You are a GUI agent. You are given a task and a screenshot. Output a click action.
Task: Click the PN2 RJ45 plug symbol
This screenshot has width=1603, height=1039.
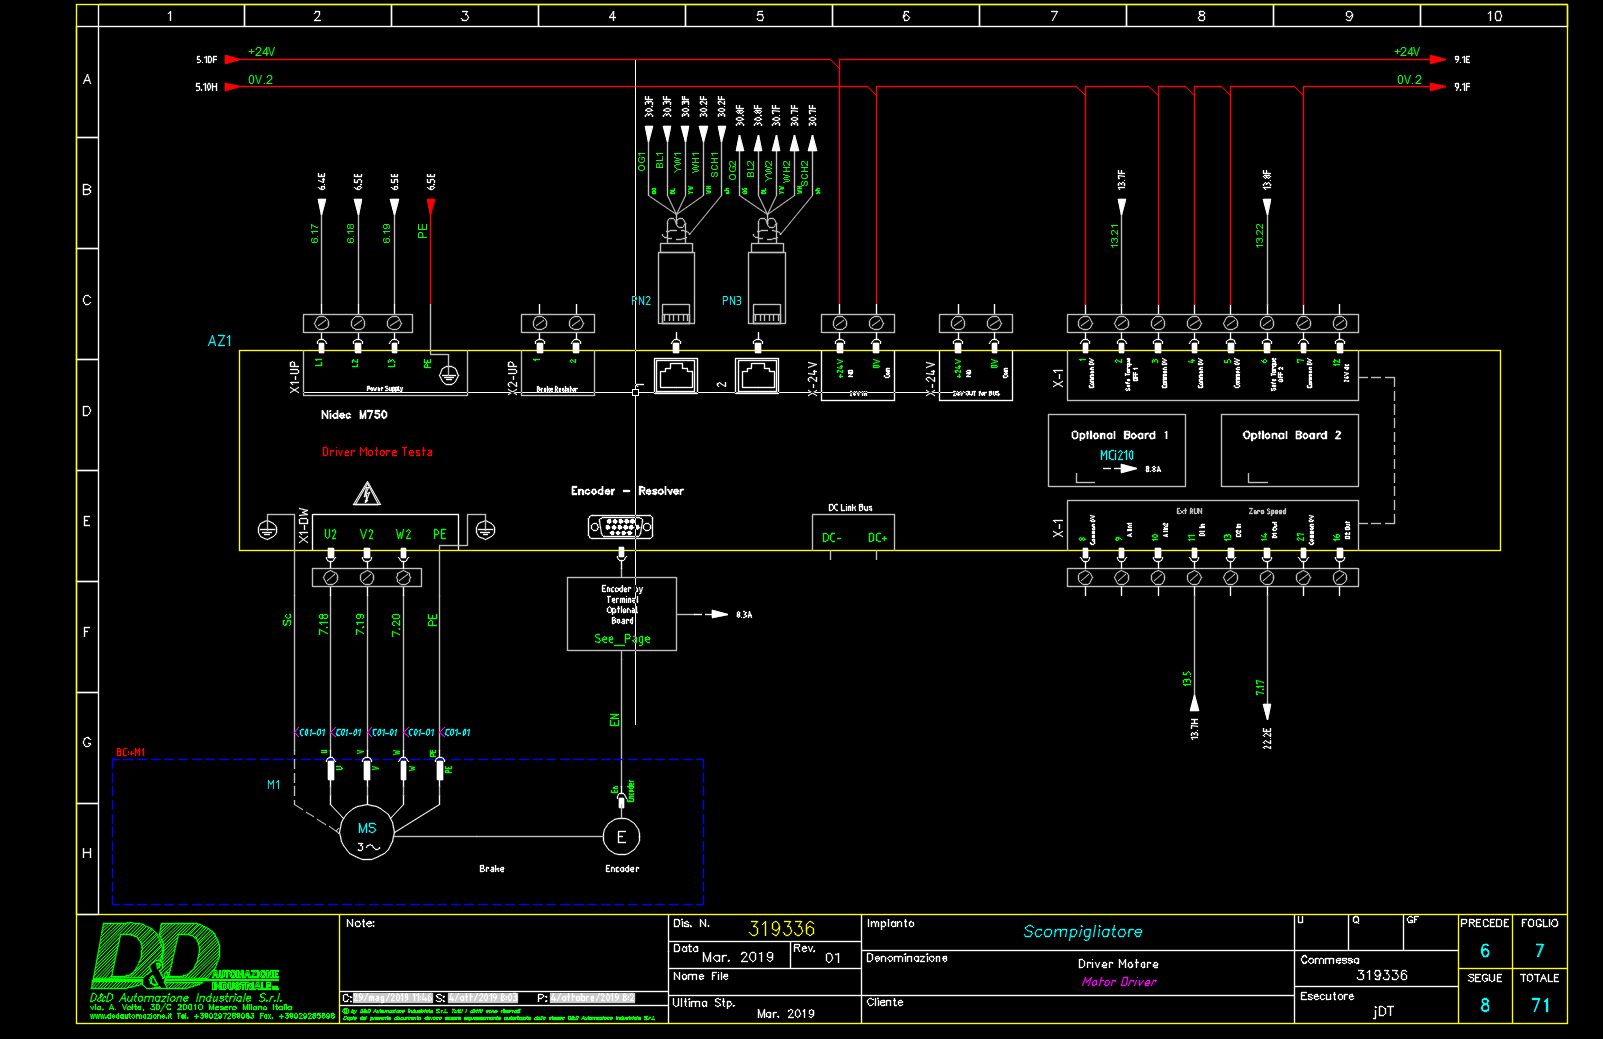[676, 285]
